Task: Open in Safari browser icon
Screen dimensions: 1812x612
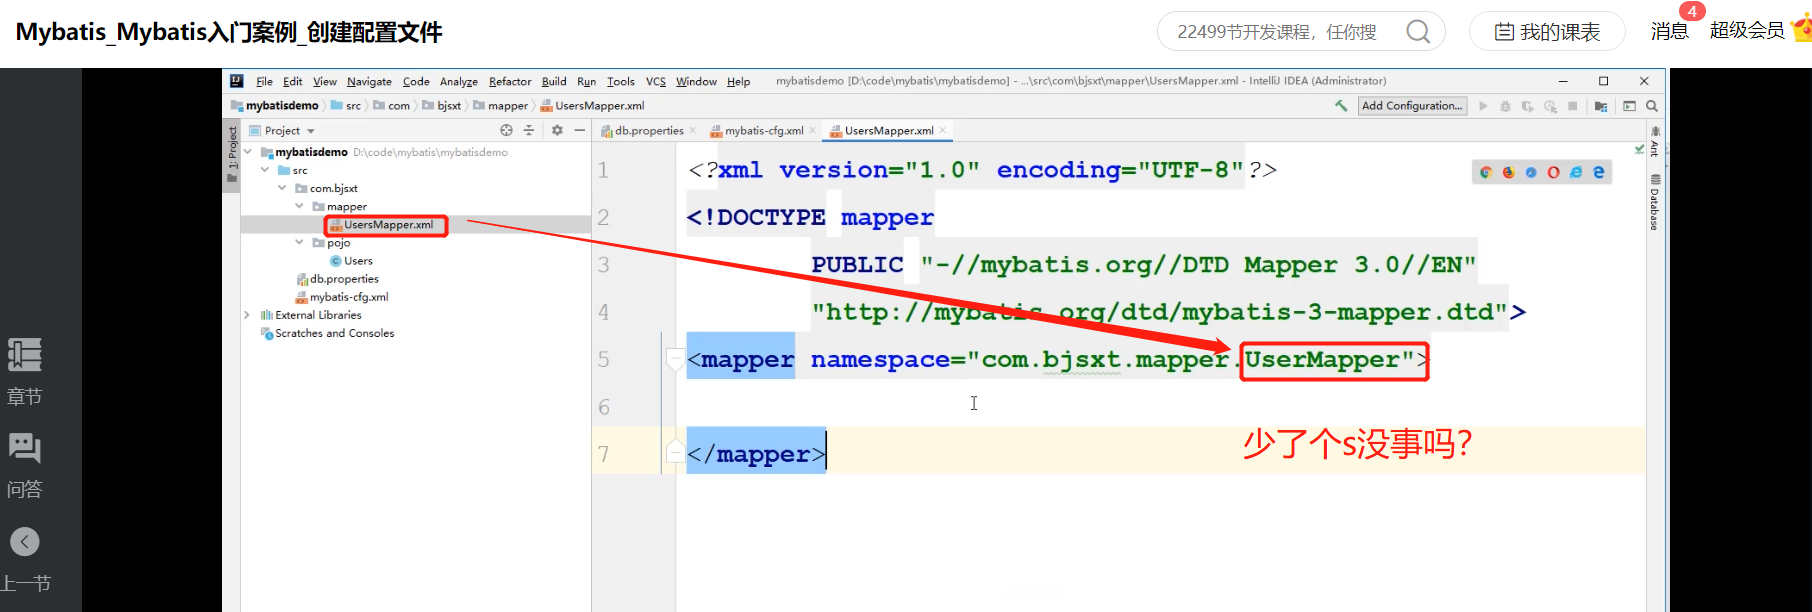Action: tap(1531, 172)
